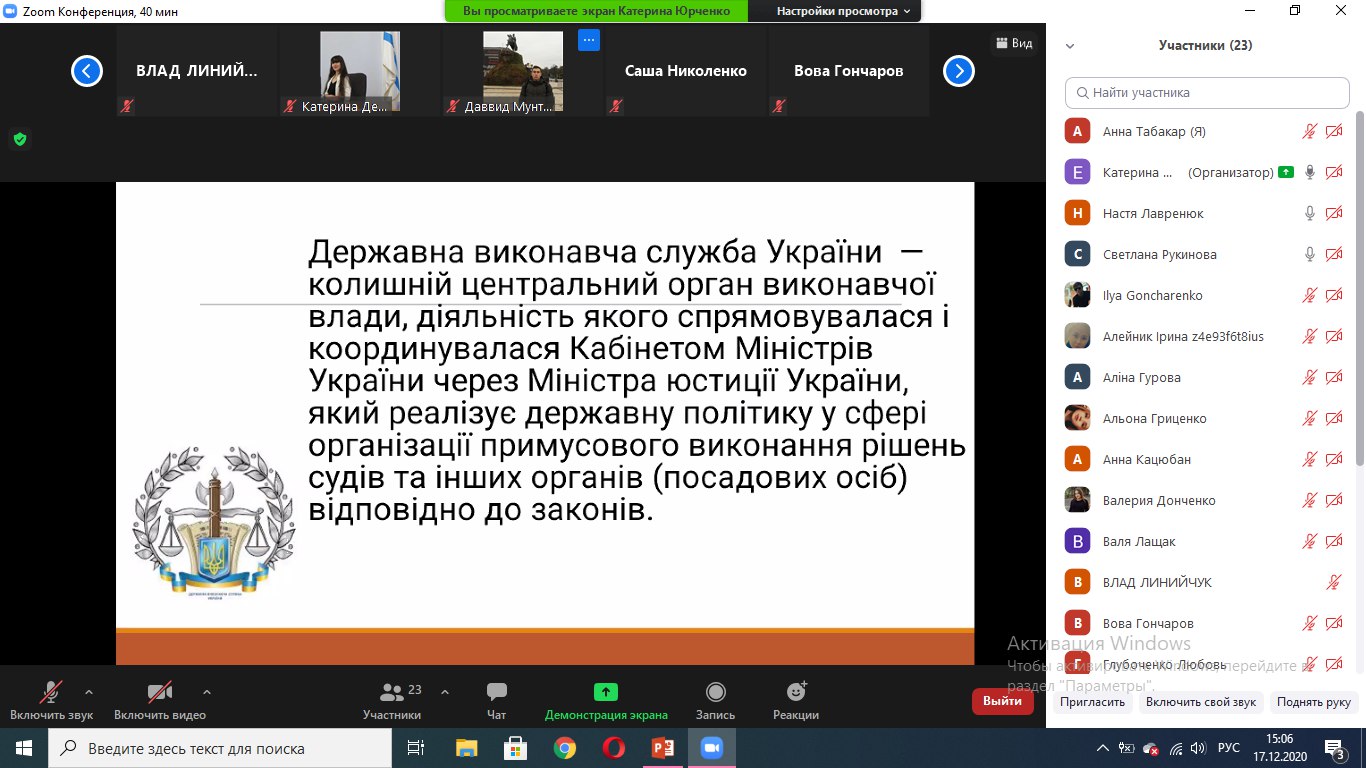
Task: Turn on camera with Включить видео
Action: 159,693
